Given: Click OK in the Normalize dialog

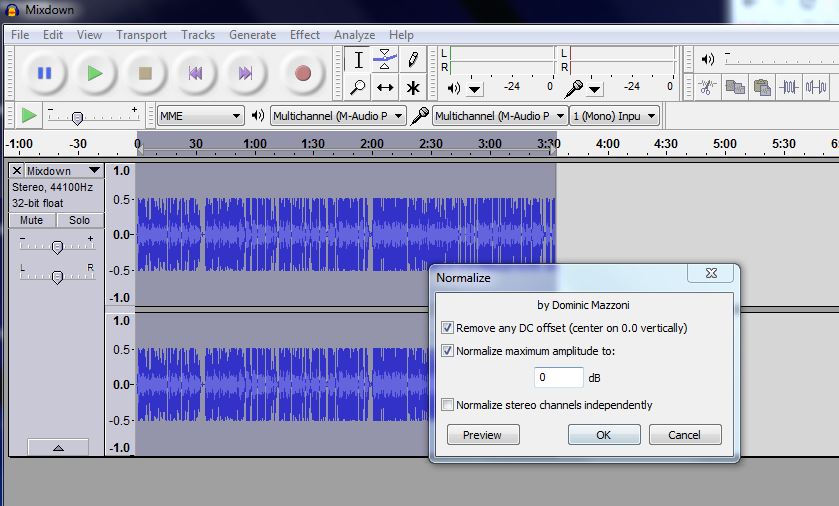Looking at the screenshot, I should (x=604, y=435).
